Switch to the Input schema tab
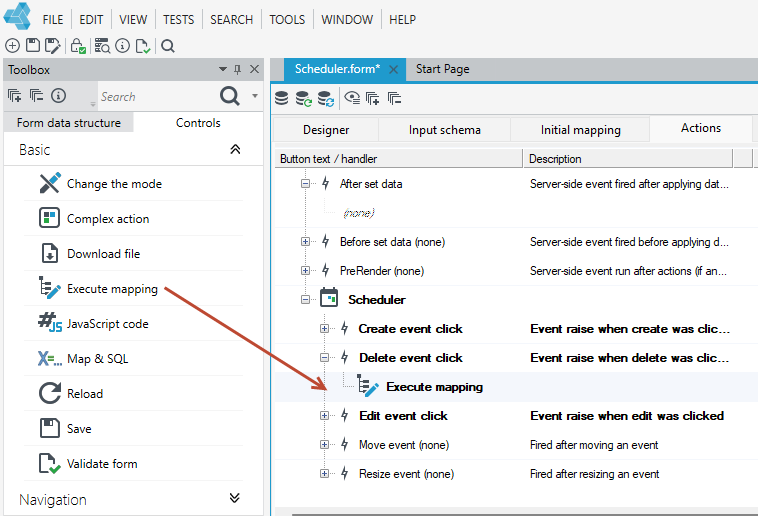This screenshot has height=516, width=758. pyautogui.click(x=444, y=130)
